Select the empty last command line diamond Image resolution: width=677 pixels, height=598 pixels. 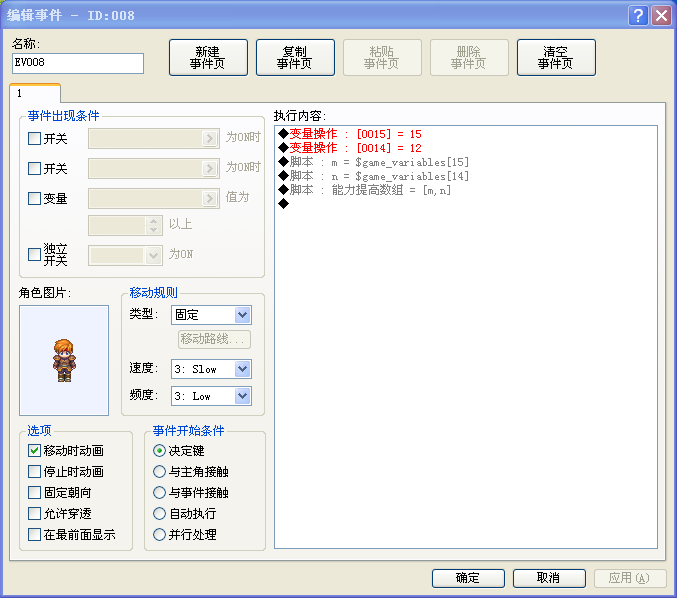(284, 203)
